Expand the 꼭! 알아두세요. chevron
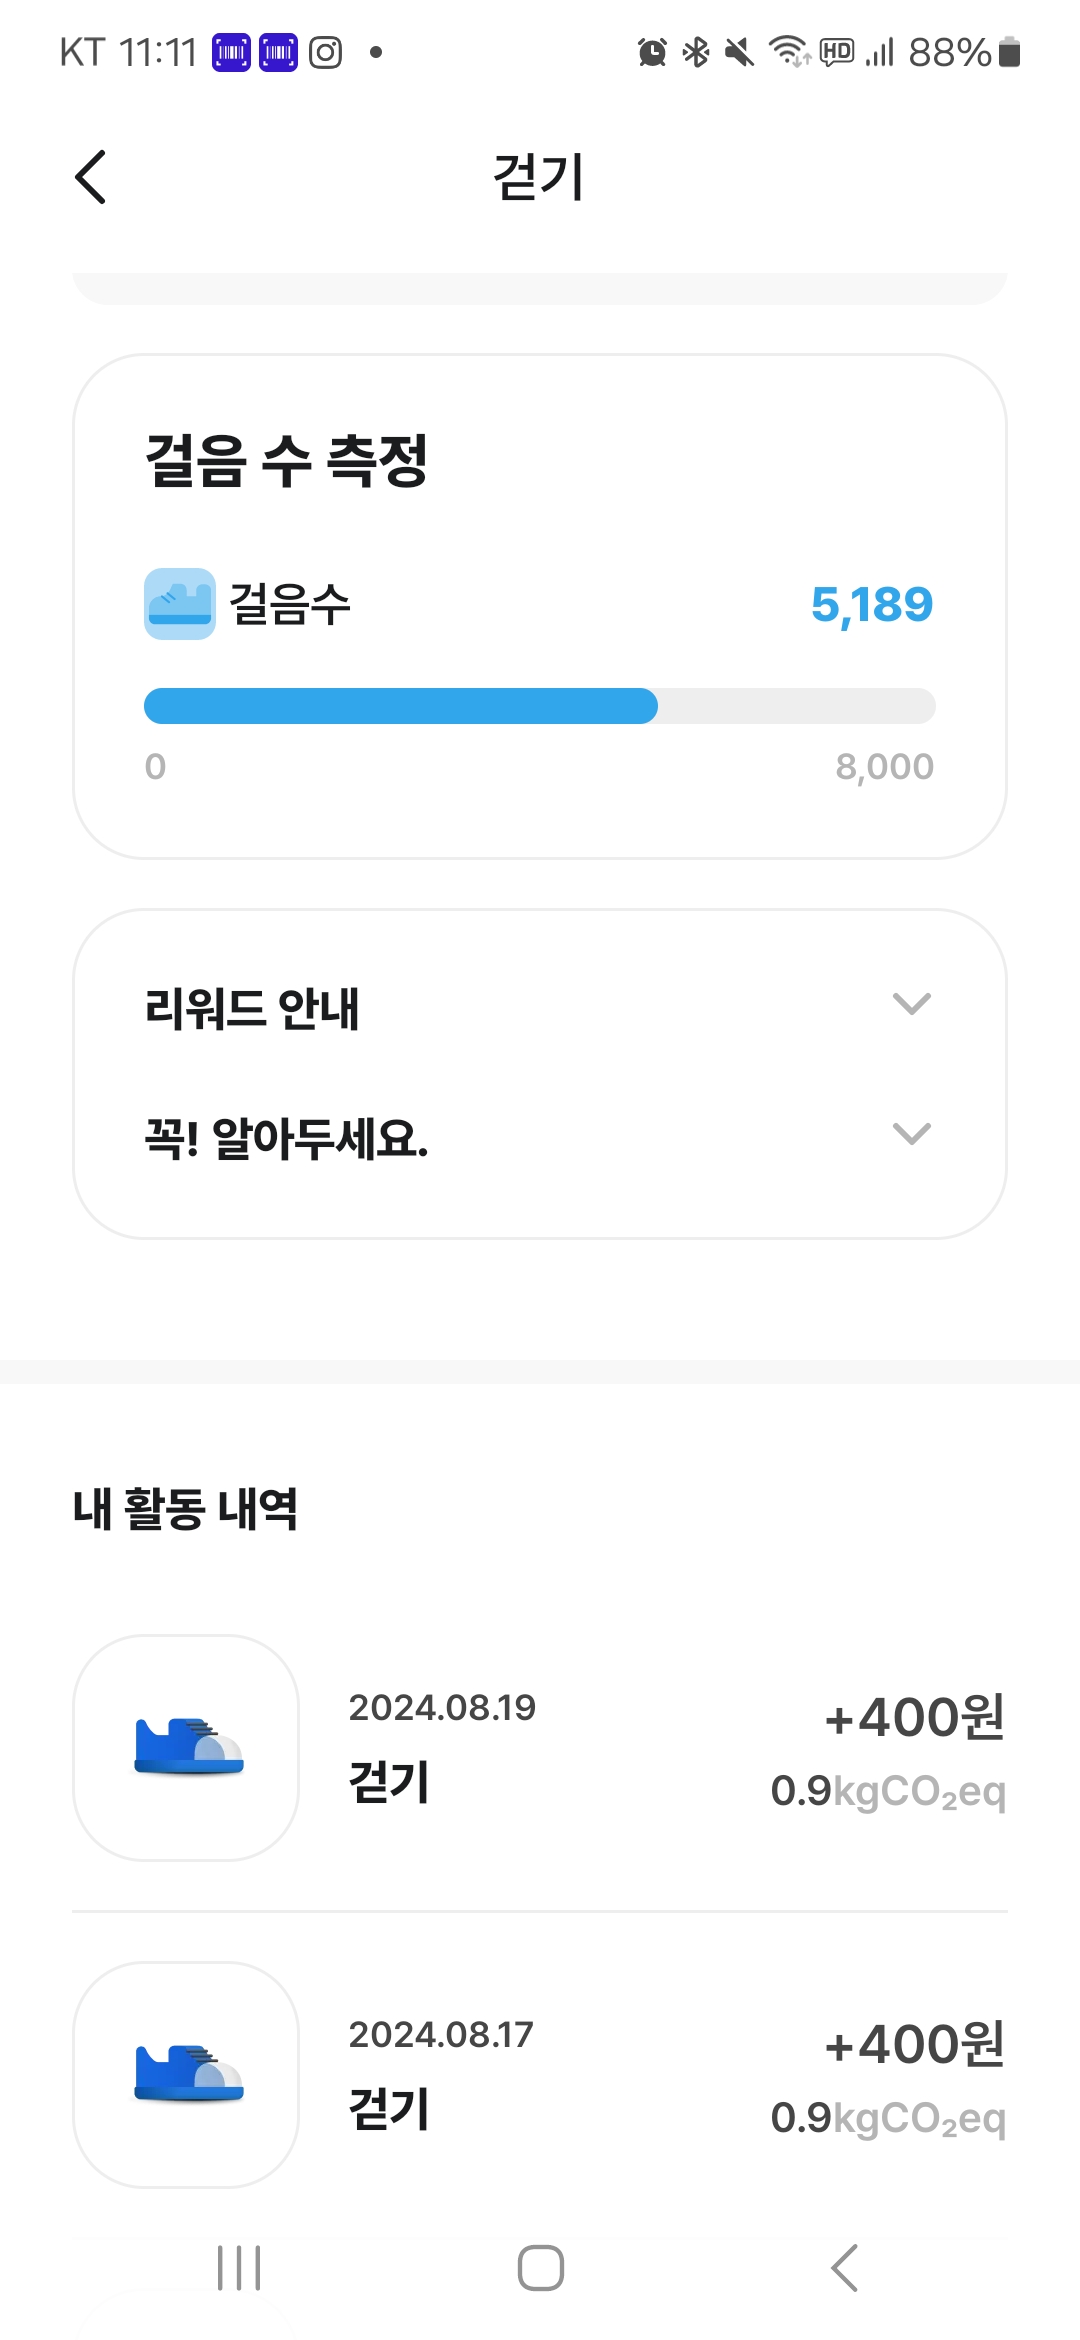 (x=911, y=1134)
